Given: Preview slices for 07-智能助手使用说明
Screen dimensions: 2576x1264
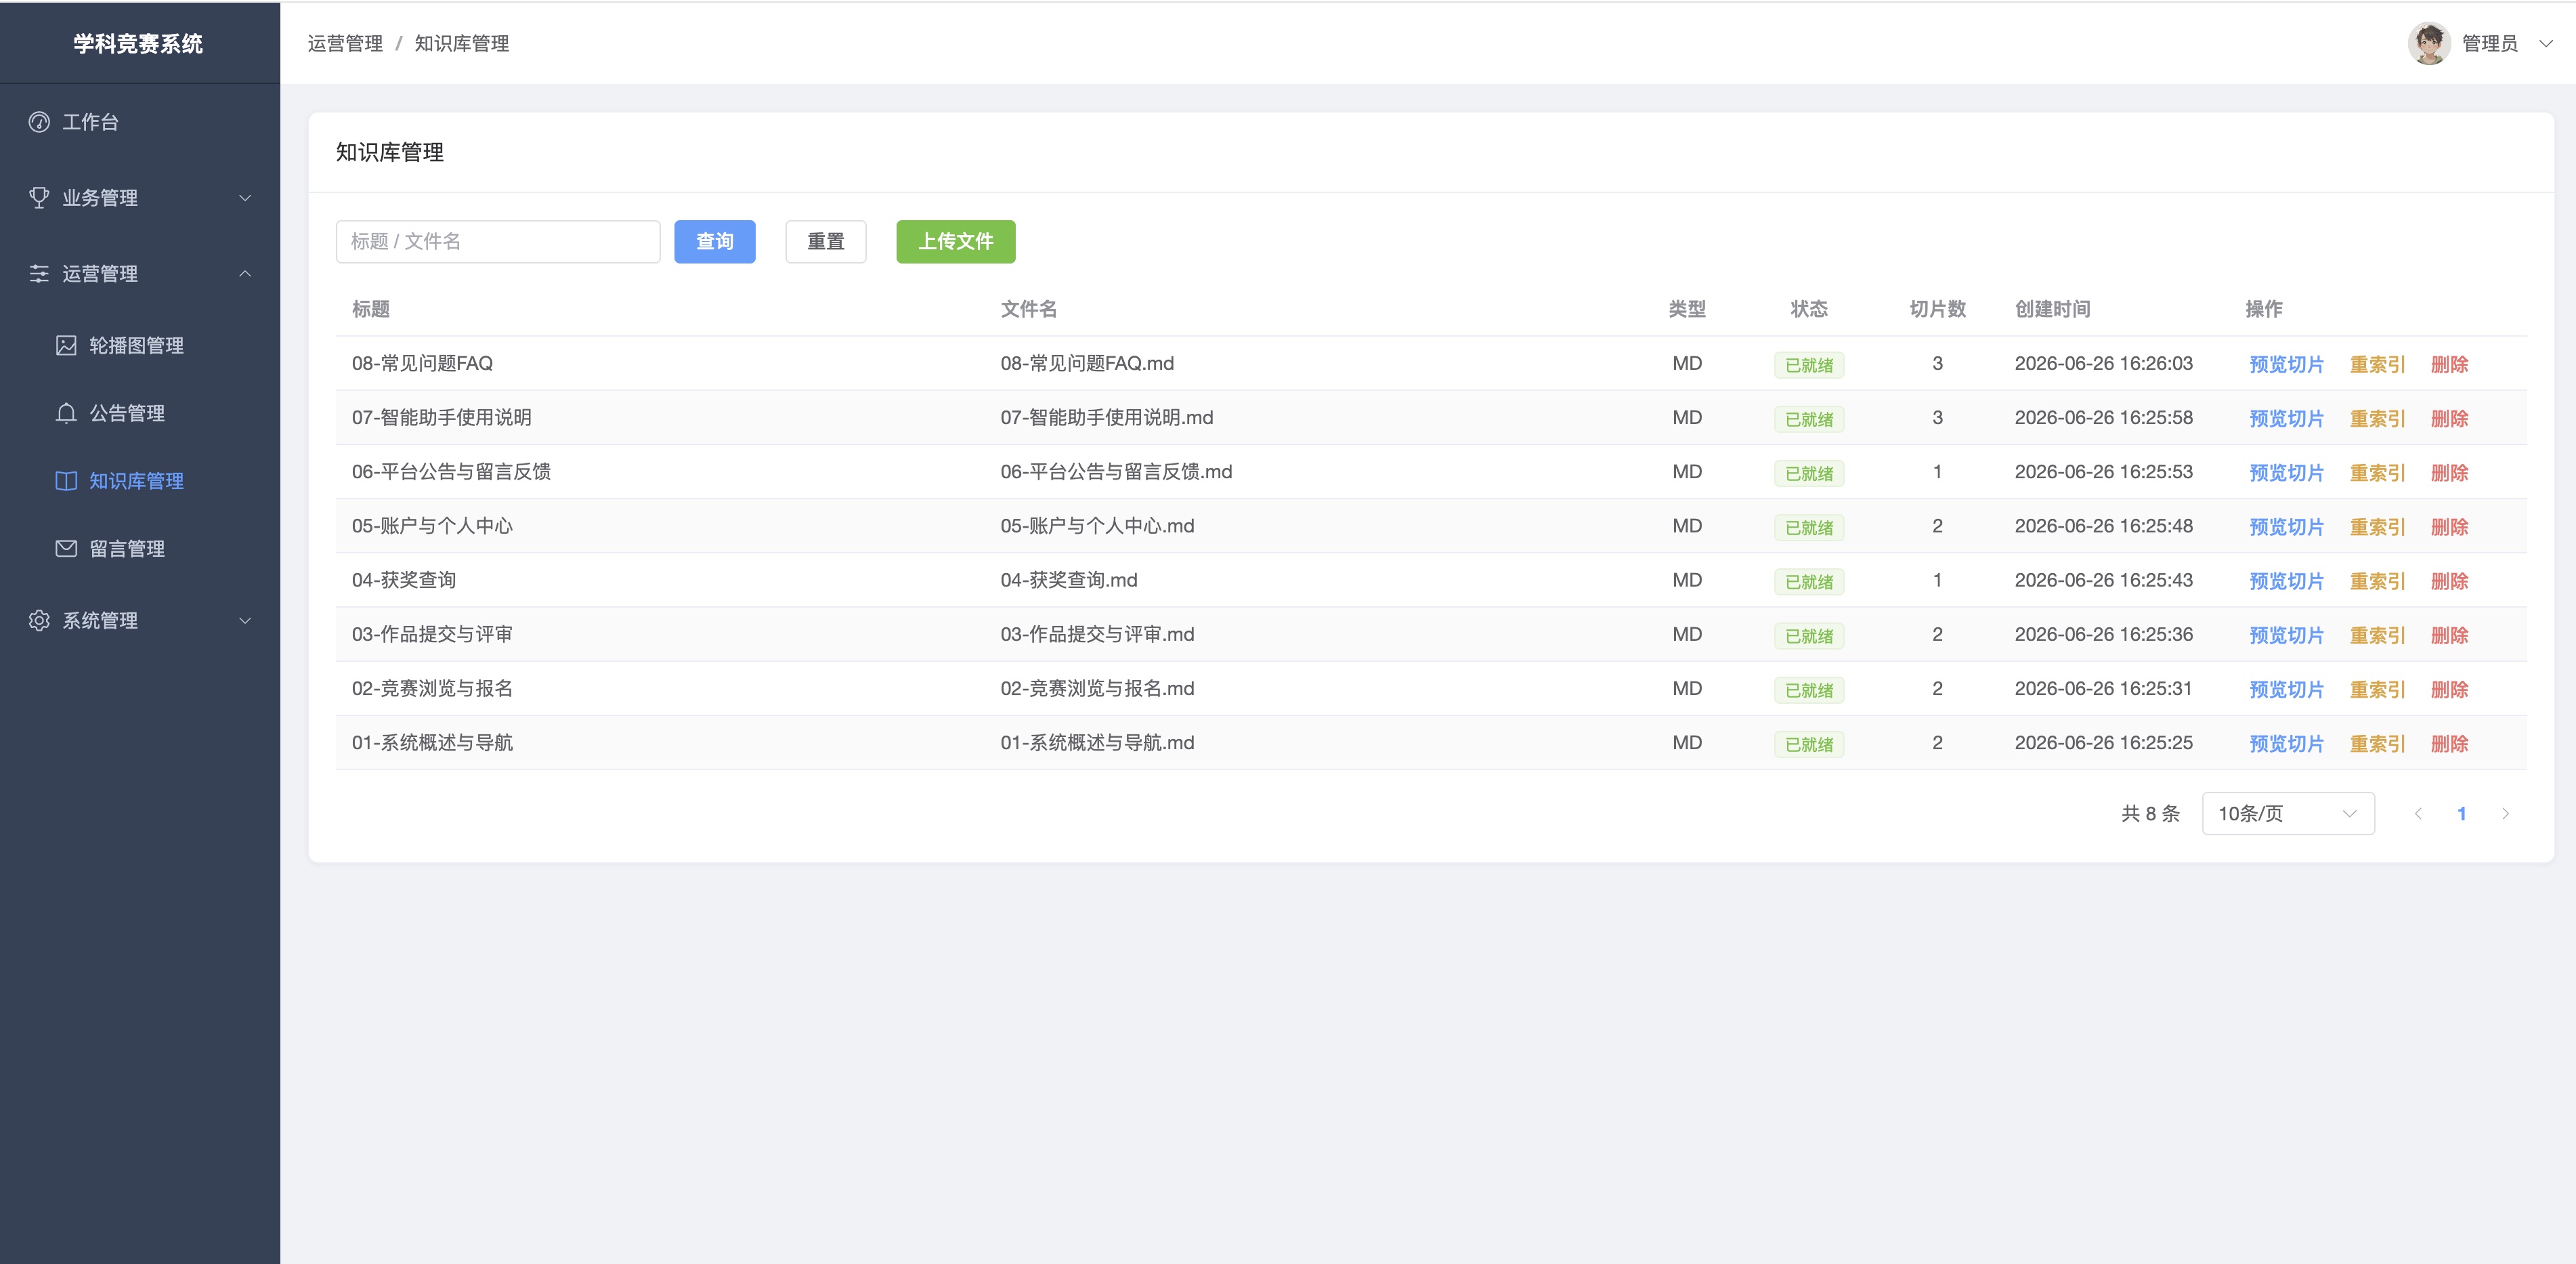Looking at the screenshot, I should (2287, 419).
